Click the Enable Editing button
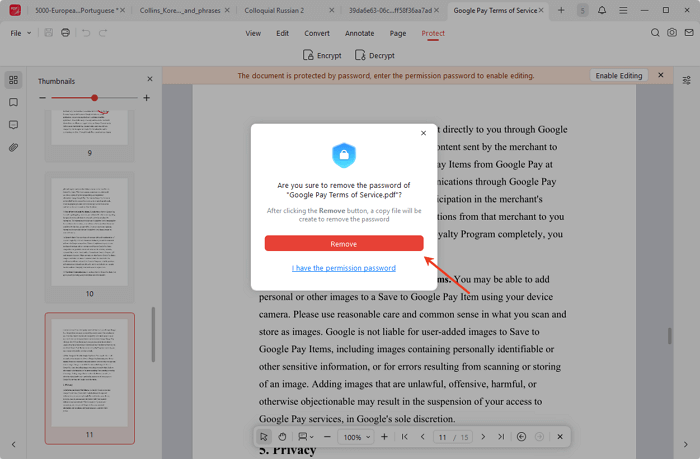This screenshot has height=459, width=700. coord(619,75)
